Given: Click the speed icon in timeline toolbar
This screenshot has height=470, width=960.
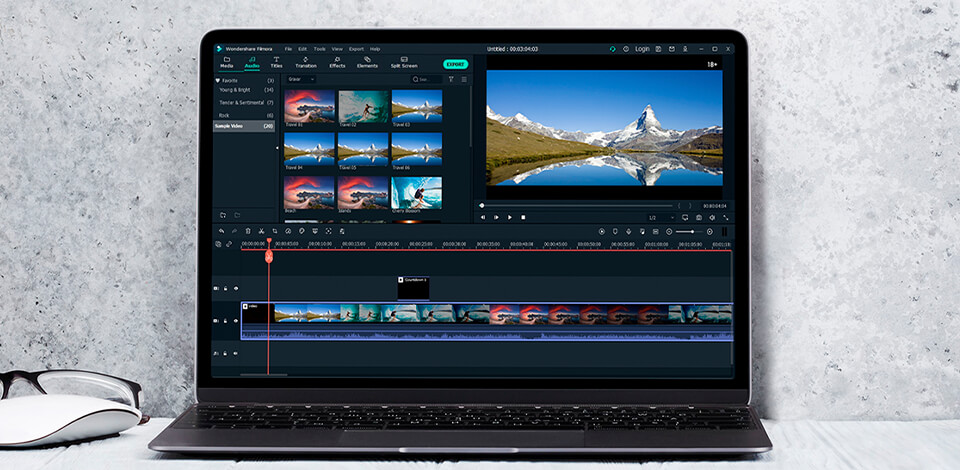Looking at the screenshot, I should click(x=288, y=231).
